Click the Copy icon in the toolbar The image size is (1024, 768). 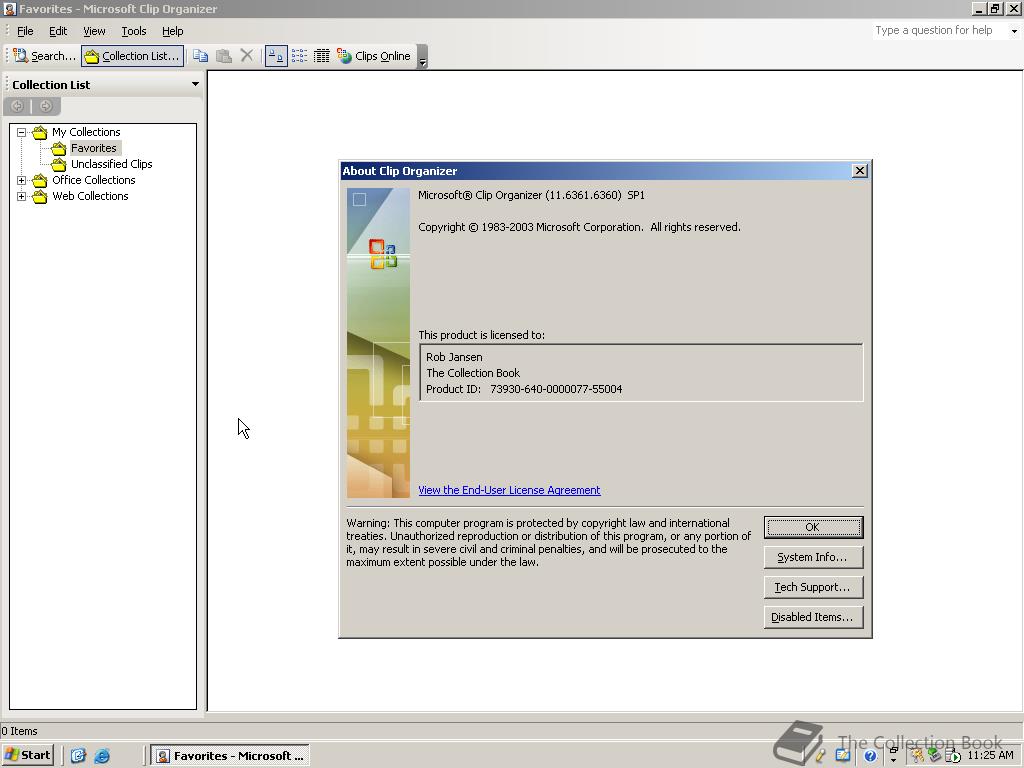tap(200, 56)
